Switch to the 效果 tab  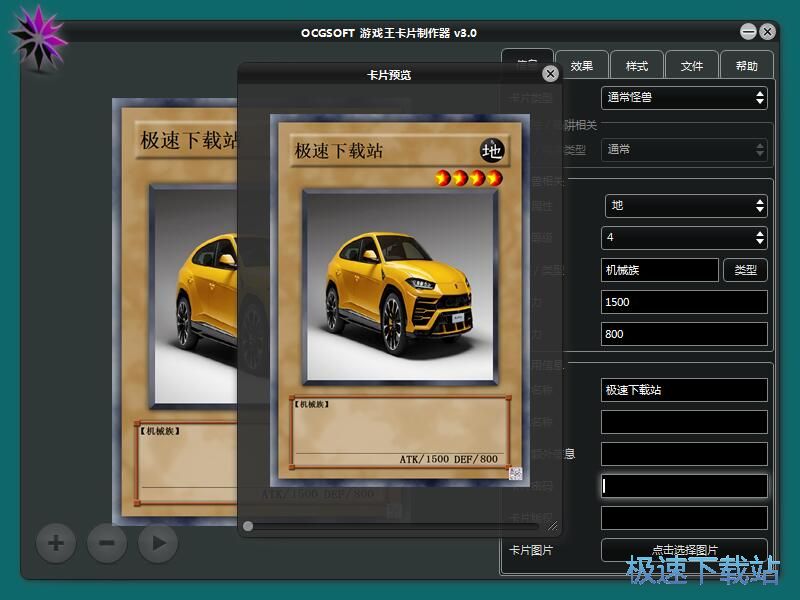[582, 66]
